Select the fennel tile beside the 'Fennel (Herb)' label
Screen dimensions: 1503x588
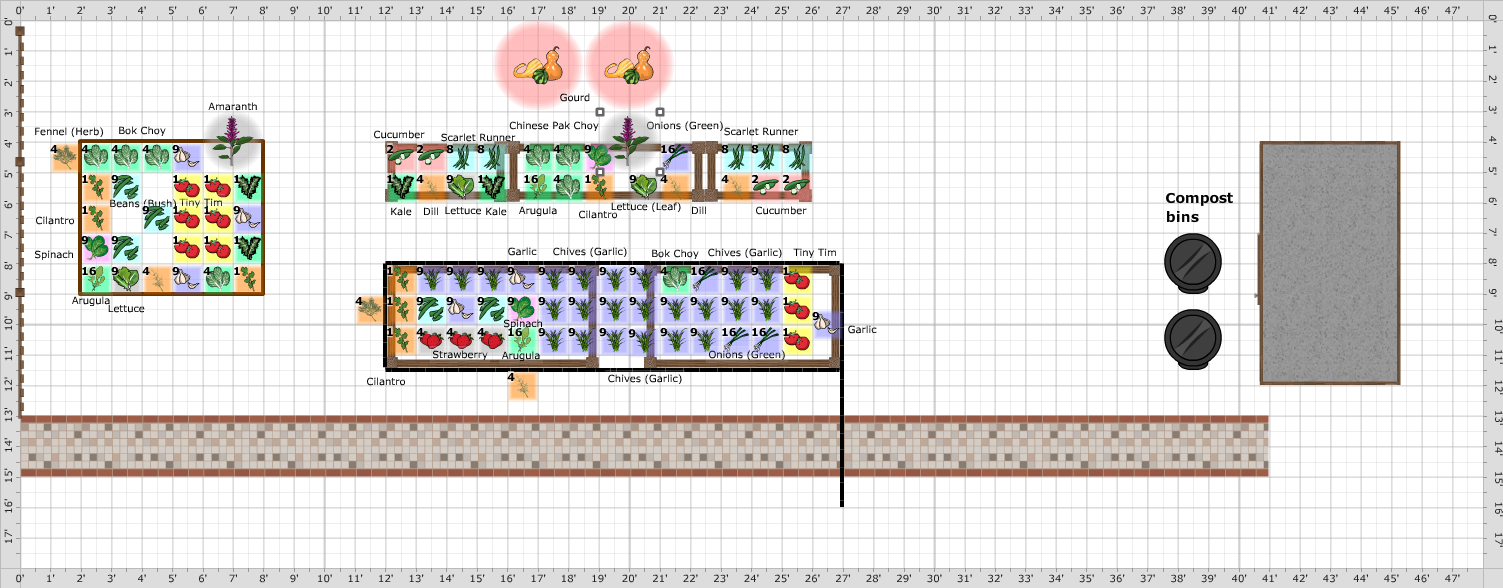[x=65, y=156]
